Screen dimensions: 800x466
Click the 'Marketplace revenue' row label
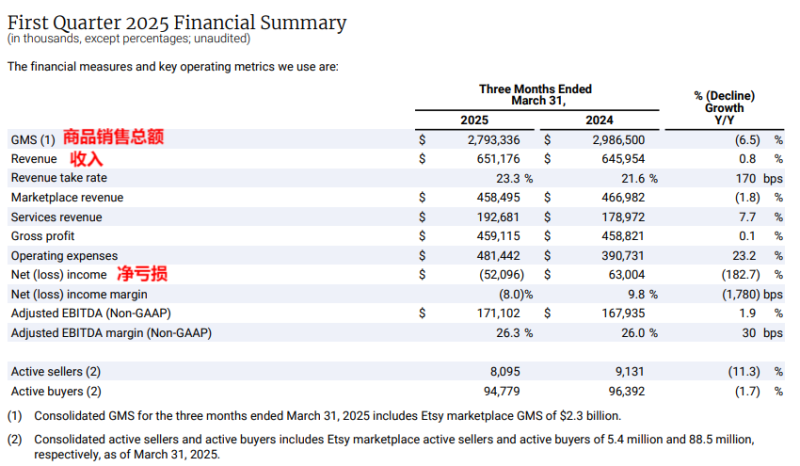pyautogui.click(x=67, y=198)
